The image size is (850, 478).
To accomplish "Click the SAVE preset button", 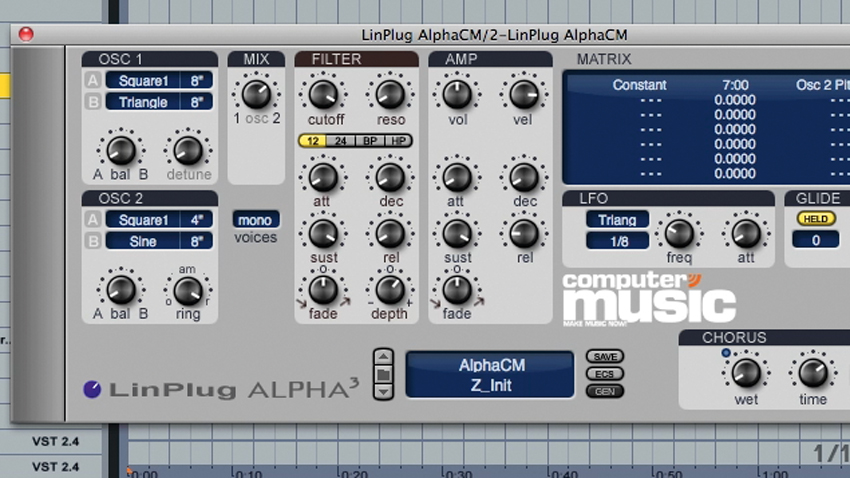I will (x=605, y=357).
